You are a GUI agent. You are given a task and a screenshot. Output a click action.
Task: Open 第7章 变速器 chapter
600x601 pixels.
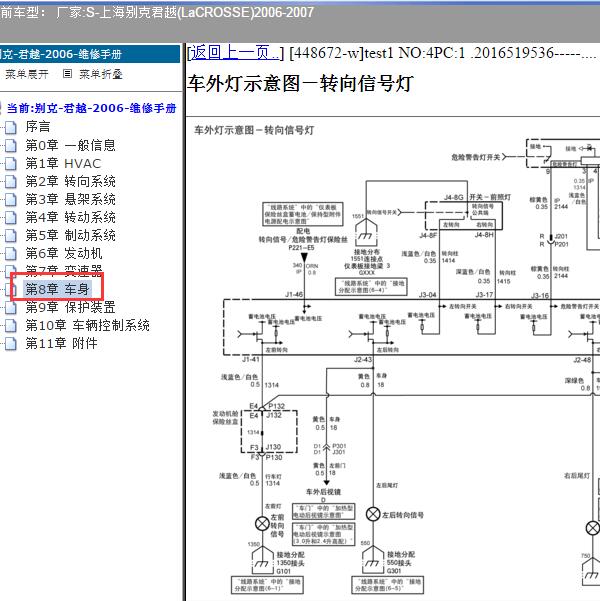coord(64,270)
